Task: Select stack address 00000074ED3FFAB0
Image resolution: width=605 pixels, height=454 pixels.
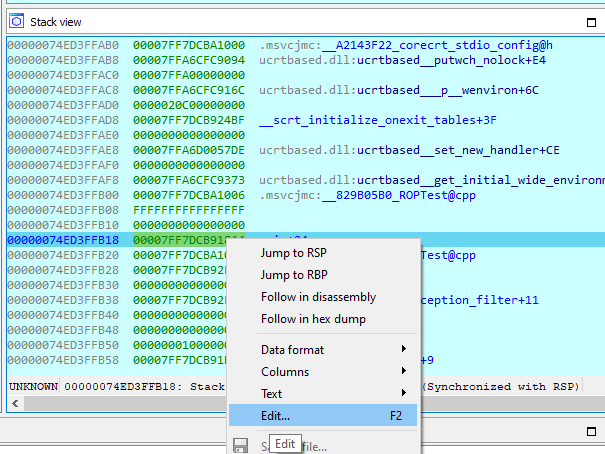Action: [x=62, y=46]
